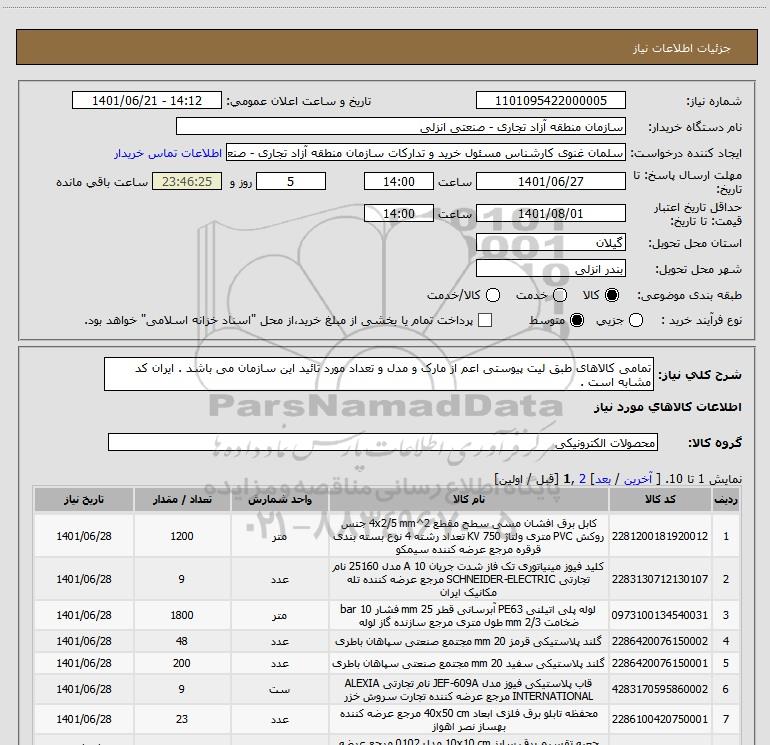Click quantity cell 23
770x745 pixels.
(x=182, y=719)
